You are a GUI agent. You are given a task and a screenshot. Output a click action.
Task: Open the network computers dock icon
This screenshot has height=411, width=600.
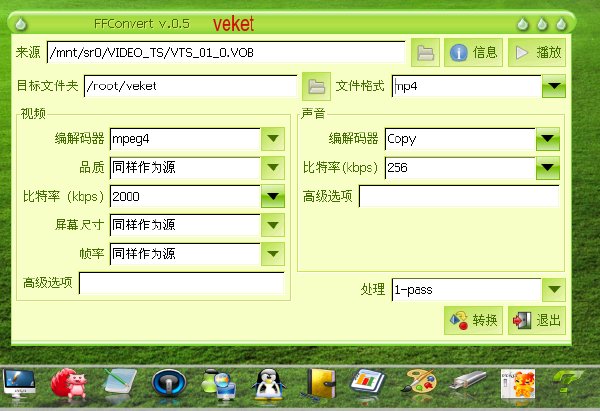tap(219, 384)
